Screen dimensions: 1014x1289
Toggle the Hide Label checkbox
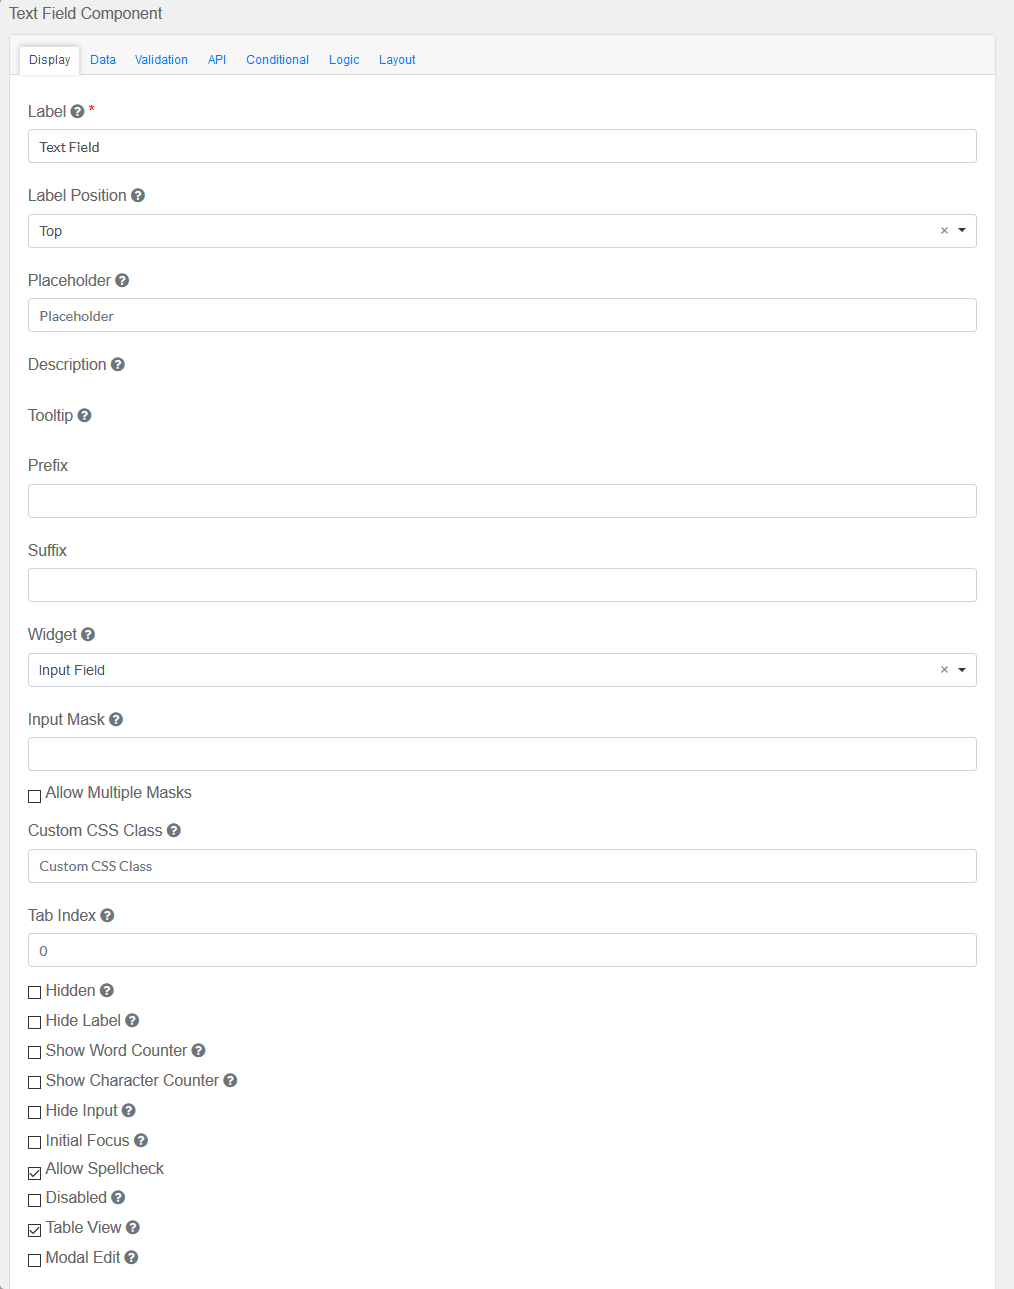coord(35,1022)
